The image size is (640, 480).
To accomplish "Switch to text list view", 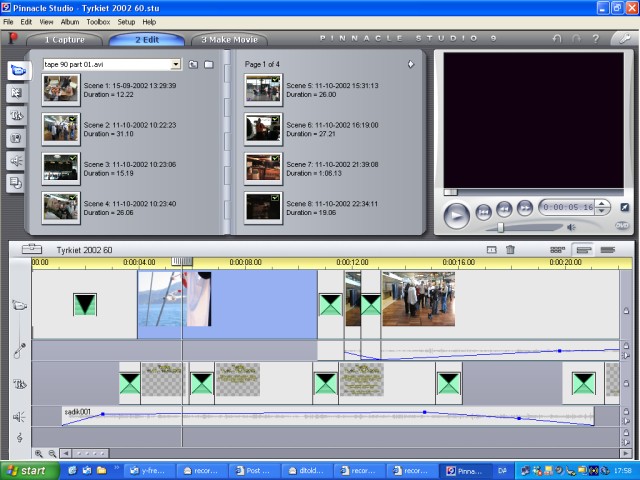I will click(x=608, y=250).
